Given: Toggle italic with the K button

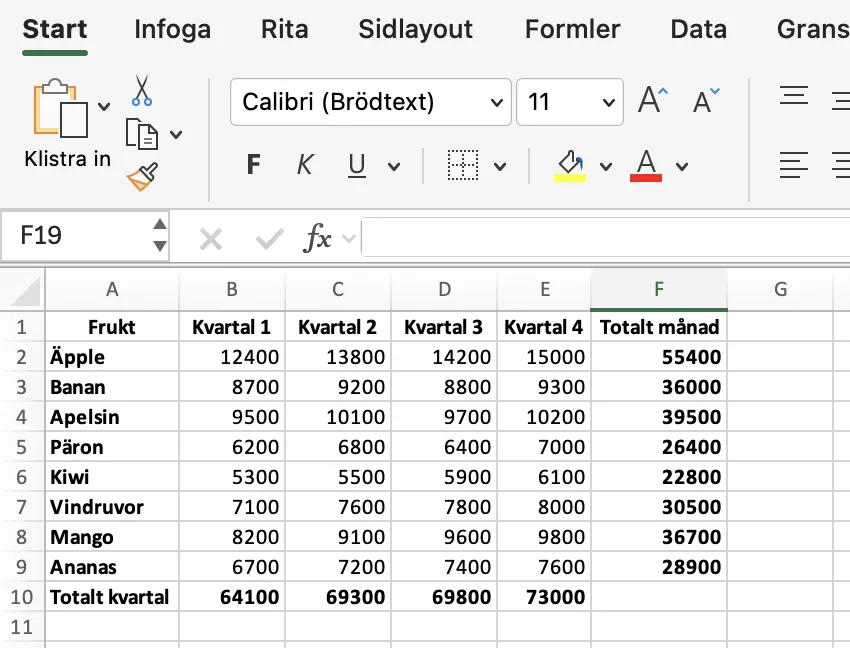Looking at the screenshot, I should point(305,165).
